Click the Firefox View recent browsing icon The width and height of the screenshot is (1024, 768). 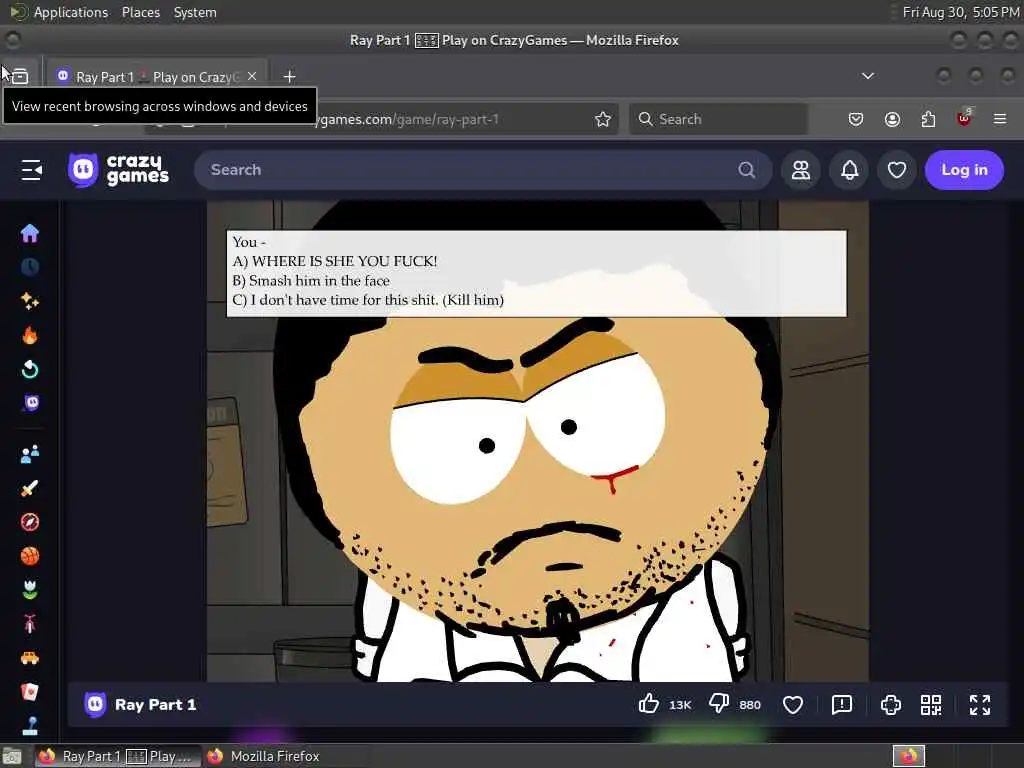[20, 76]
